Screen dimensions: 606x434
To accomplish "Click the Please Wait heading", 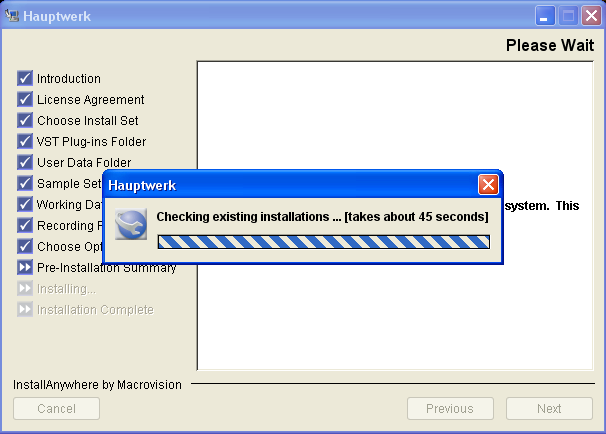I will point(550,45).
